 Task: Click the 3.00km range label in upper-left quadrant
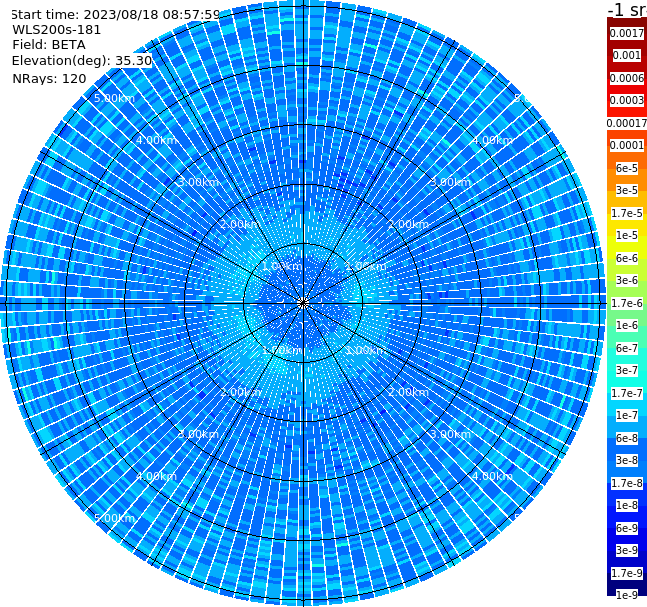198,182
